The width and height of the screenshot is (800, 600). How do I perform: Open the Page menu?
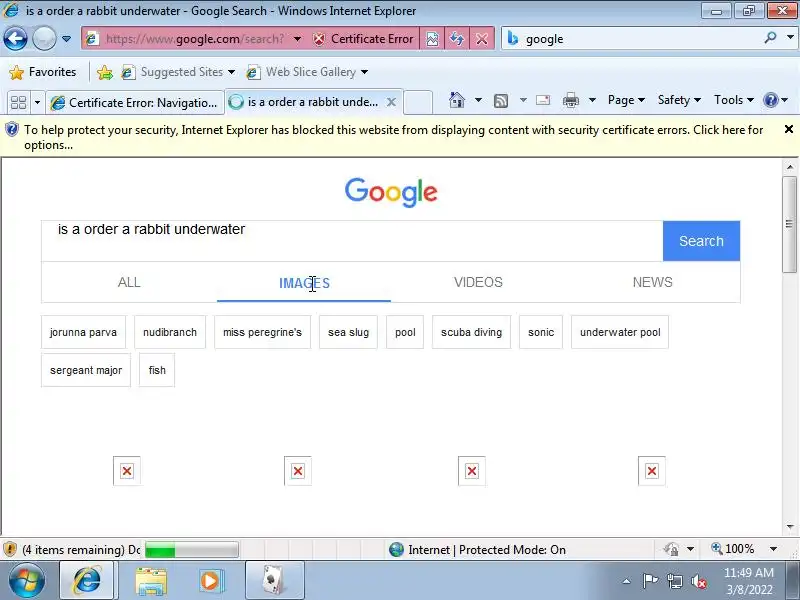626,100
